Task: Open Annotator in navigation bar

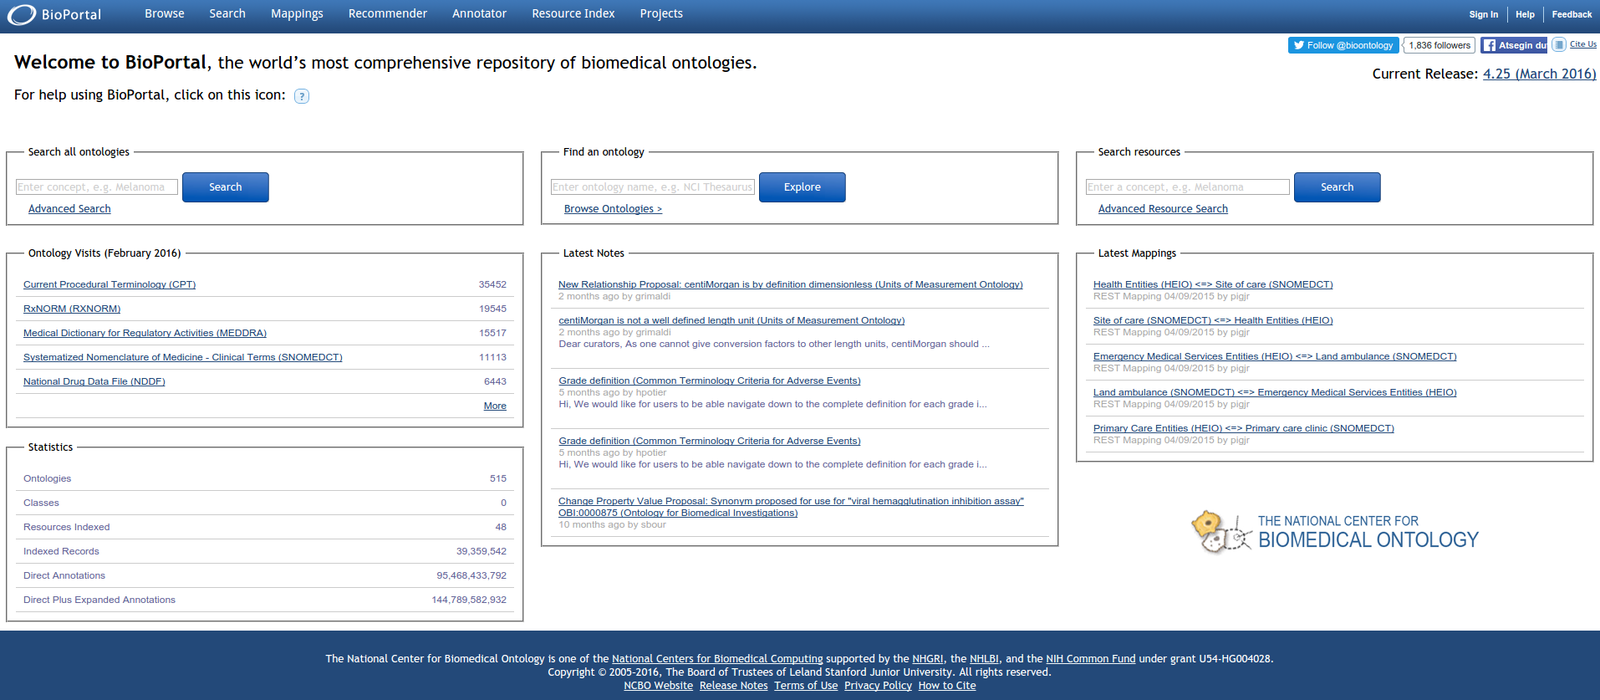Action: 479,14
